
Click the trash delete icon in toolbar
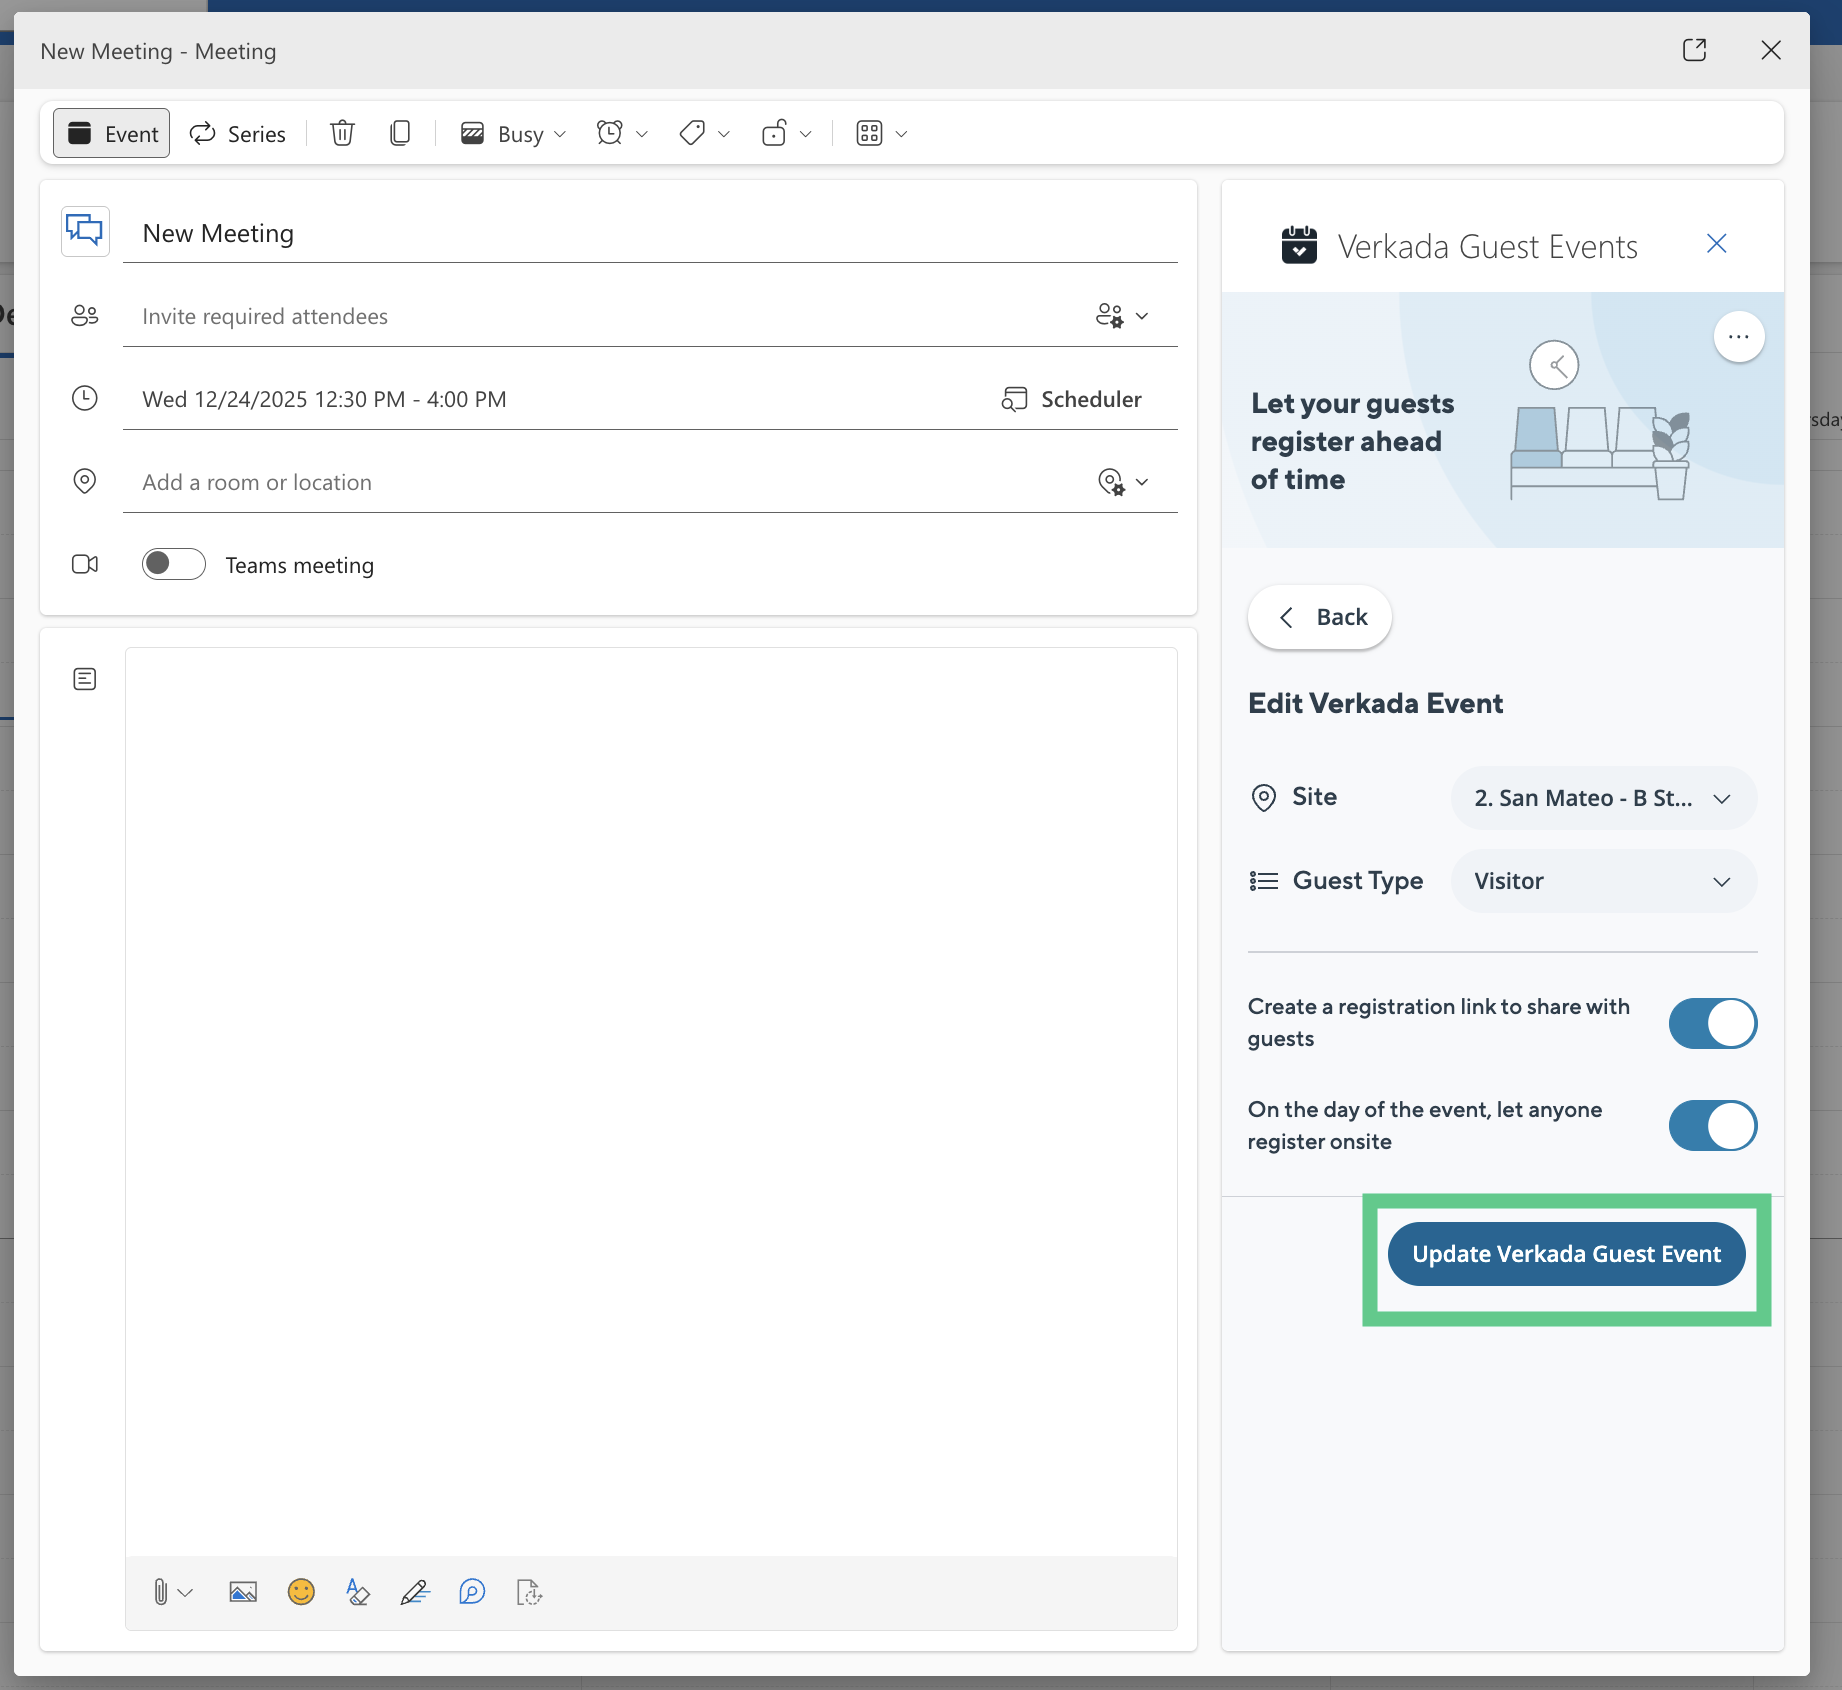pos(342,133)
